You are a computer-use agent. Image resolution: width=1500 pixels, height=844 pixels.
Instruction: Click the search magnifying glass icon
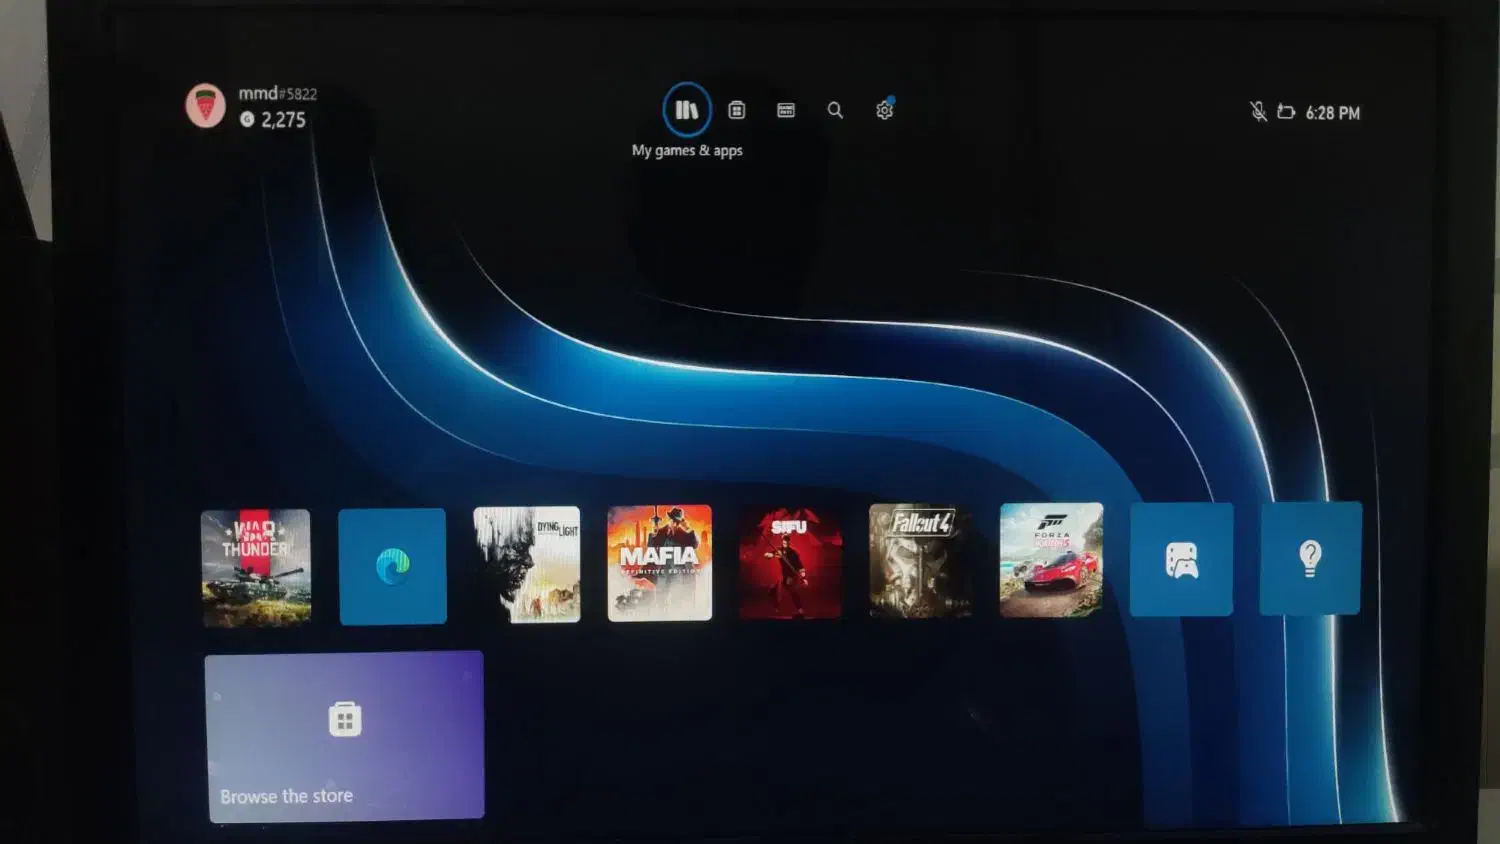835,110
